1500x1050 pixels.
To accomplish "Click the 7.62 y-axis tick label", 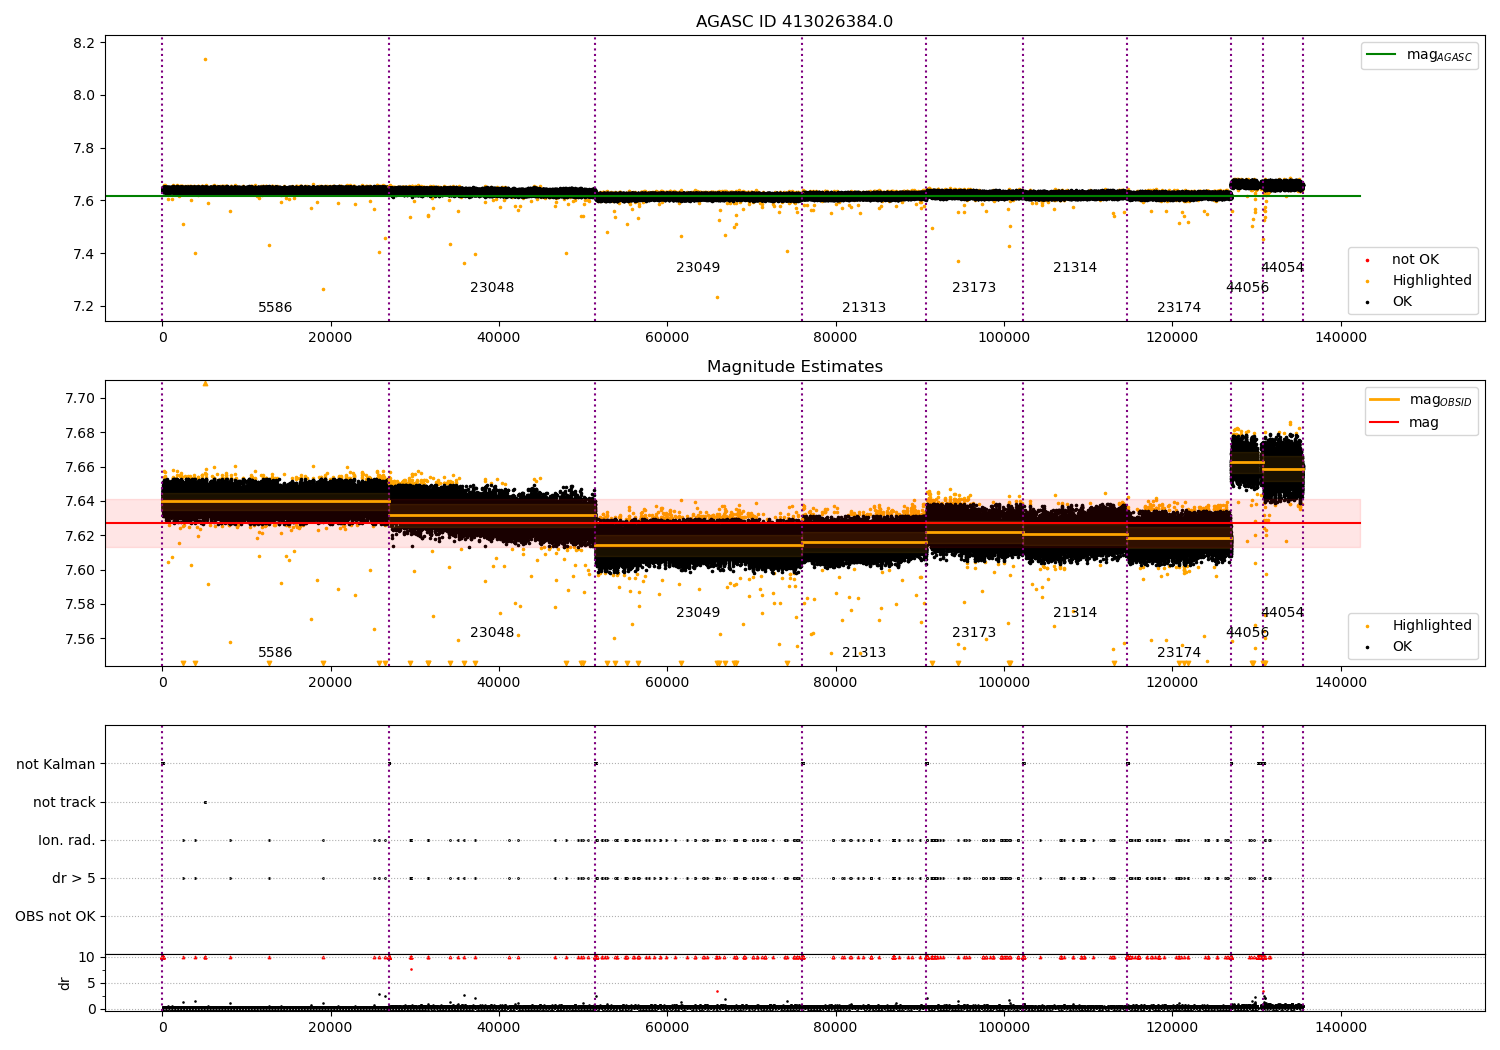I will tap(80, 536).
